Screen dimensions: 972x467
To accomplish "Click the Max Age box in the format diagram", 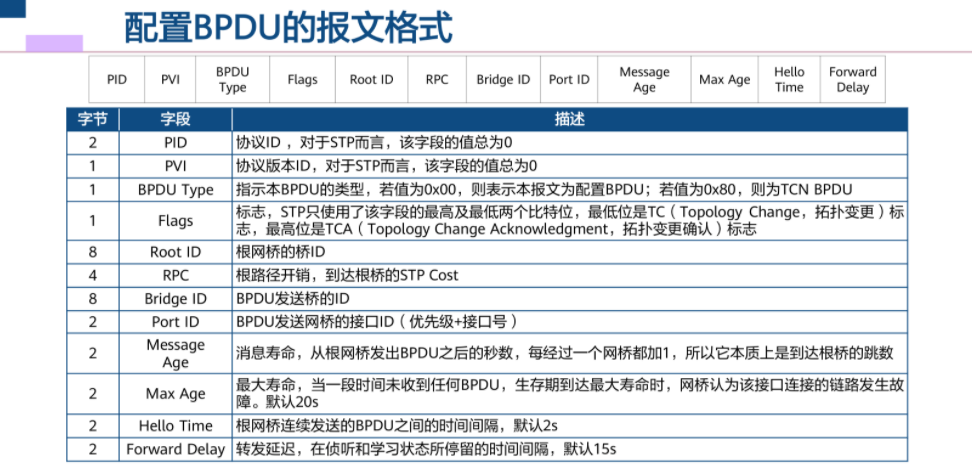I will 725,79.
